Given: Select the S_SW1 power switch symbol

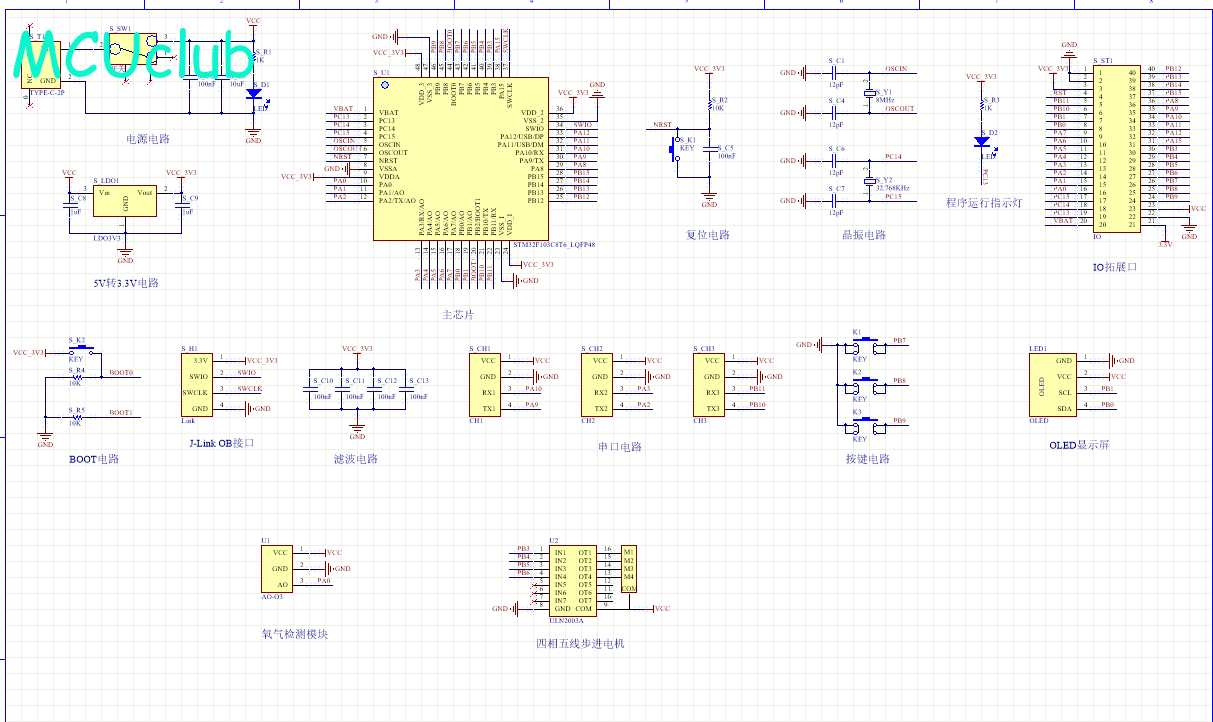Looking at the screenshot, I should 125,51.
